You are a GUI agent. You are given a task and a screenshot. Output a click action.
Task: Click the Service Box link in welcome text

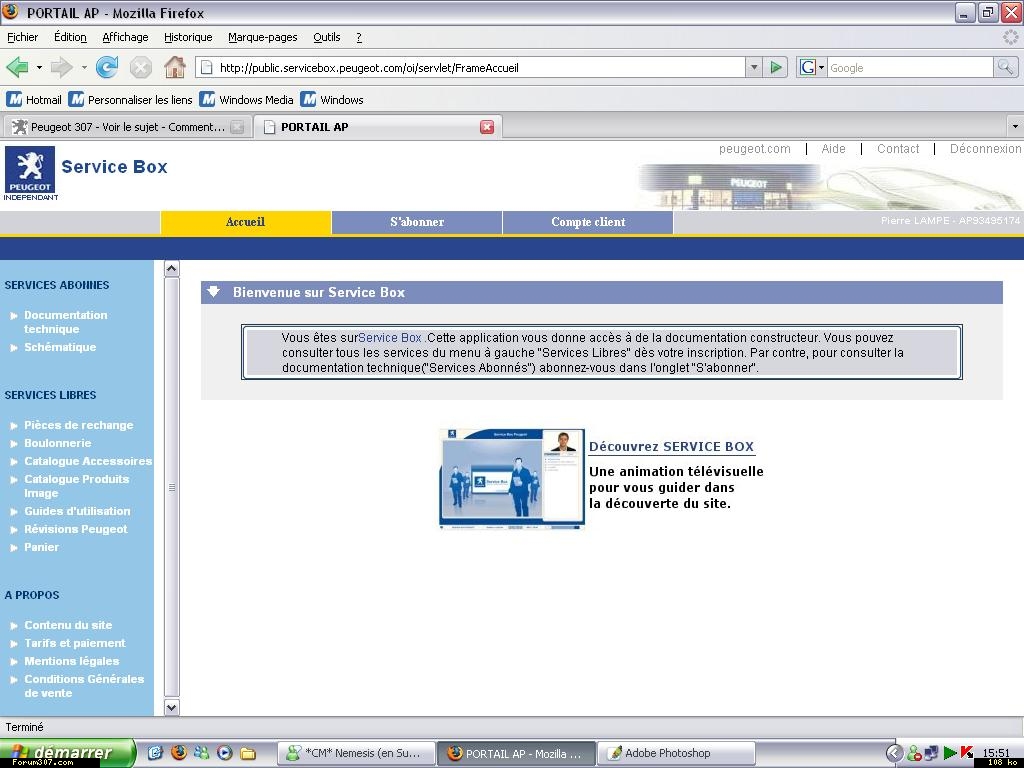[x=390, y=338]
